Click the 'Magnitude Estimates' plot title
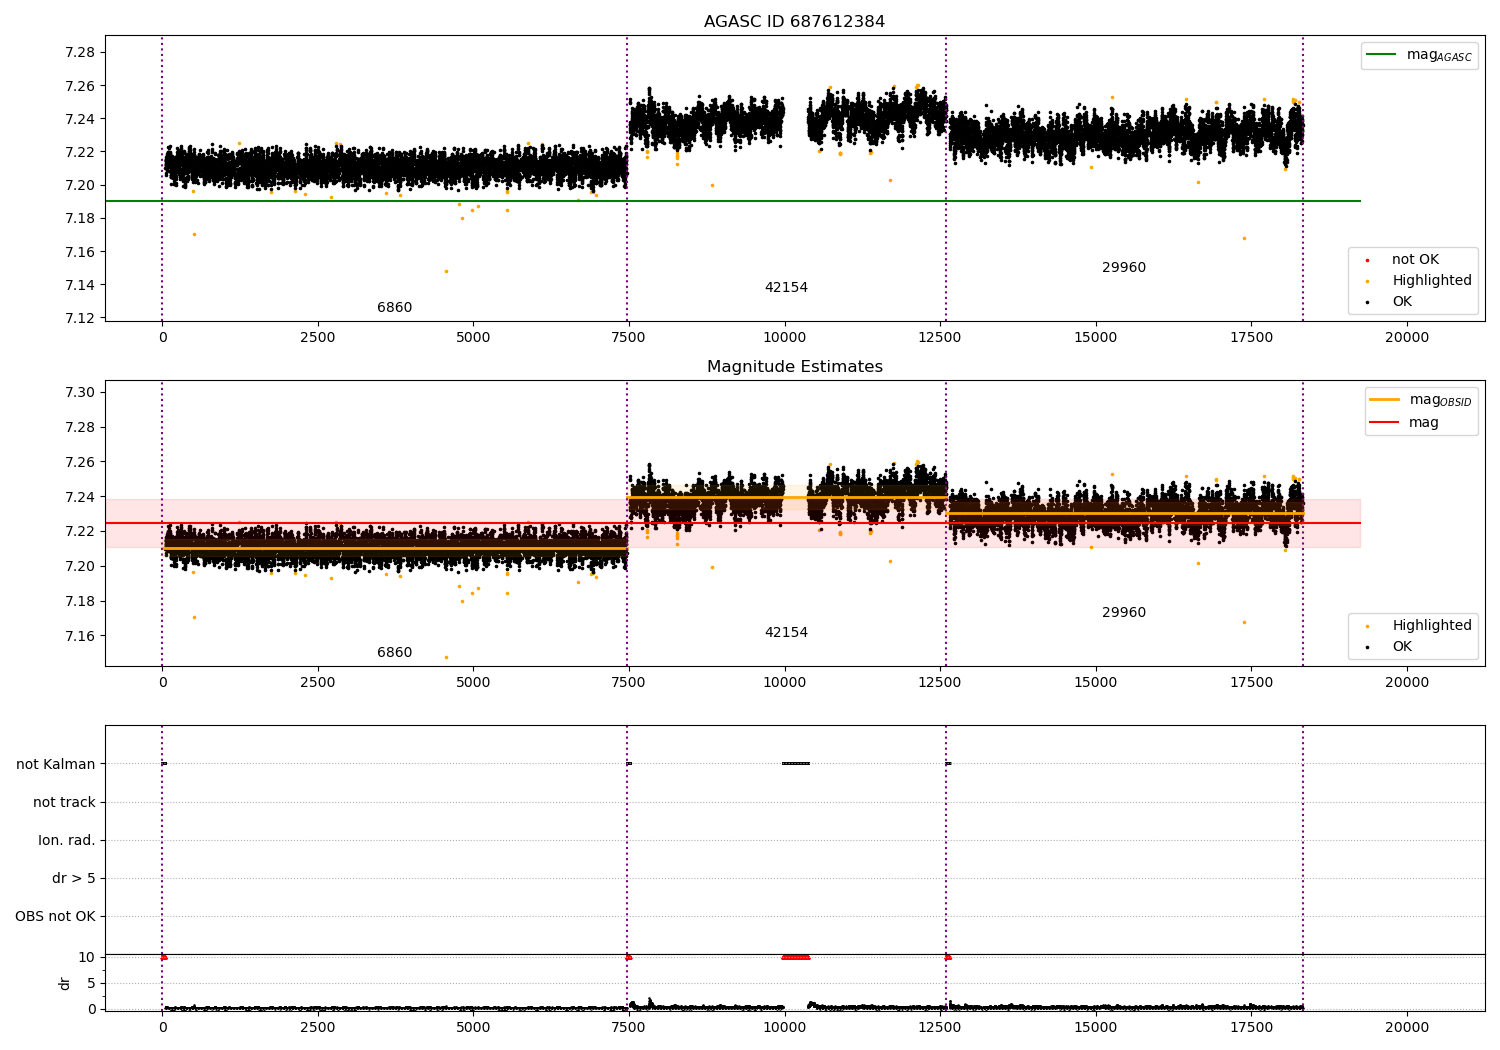Image resolution: width=1500 pixels, height=1050 pixels. pyautogui.click(x=794, y=367)
